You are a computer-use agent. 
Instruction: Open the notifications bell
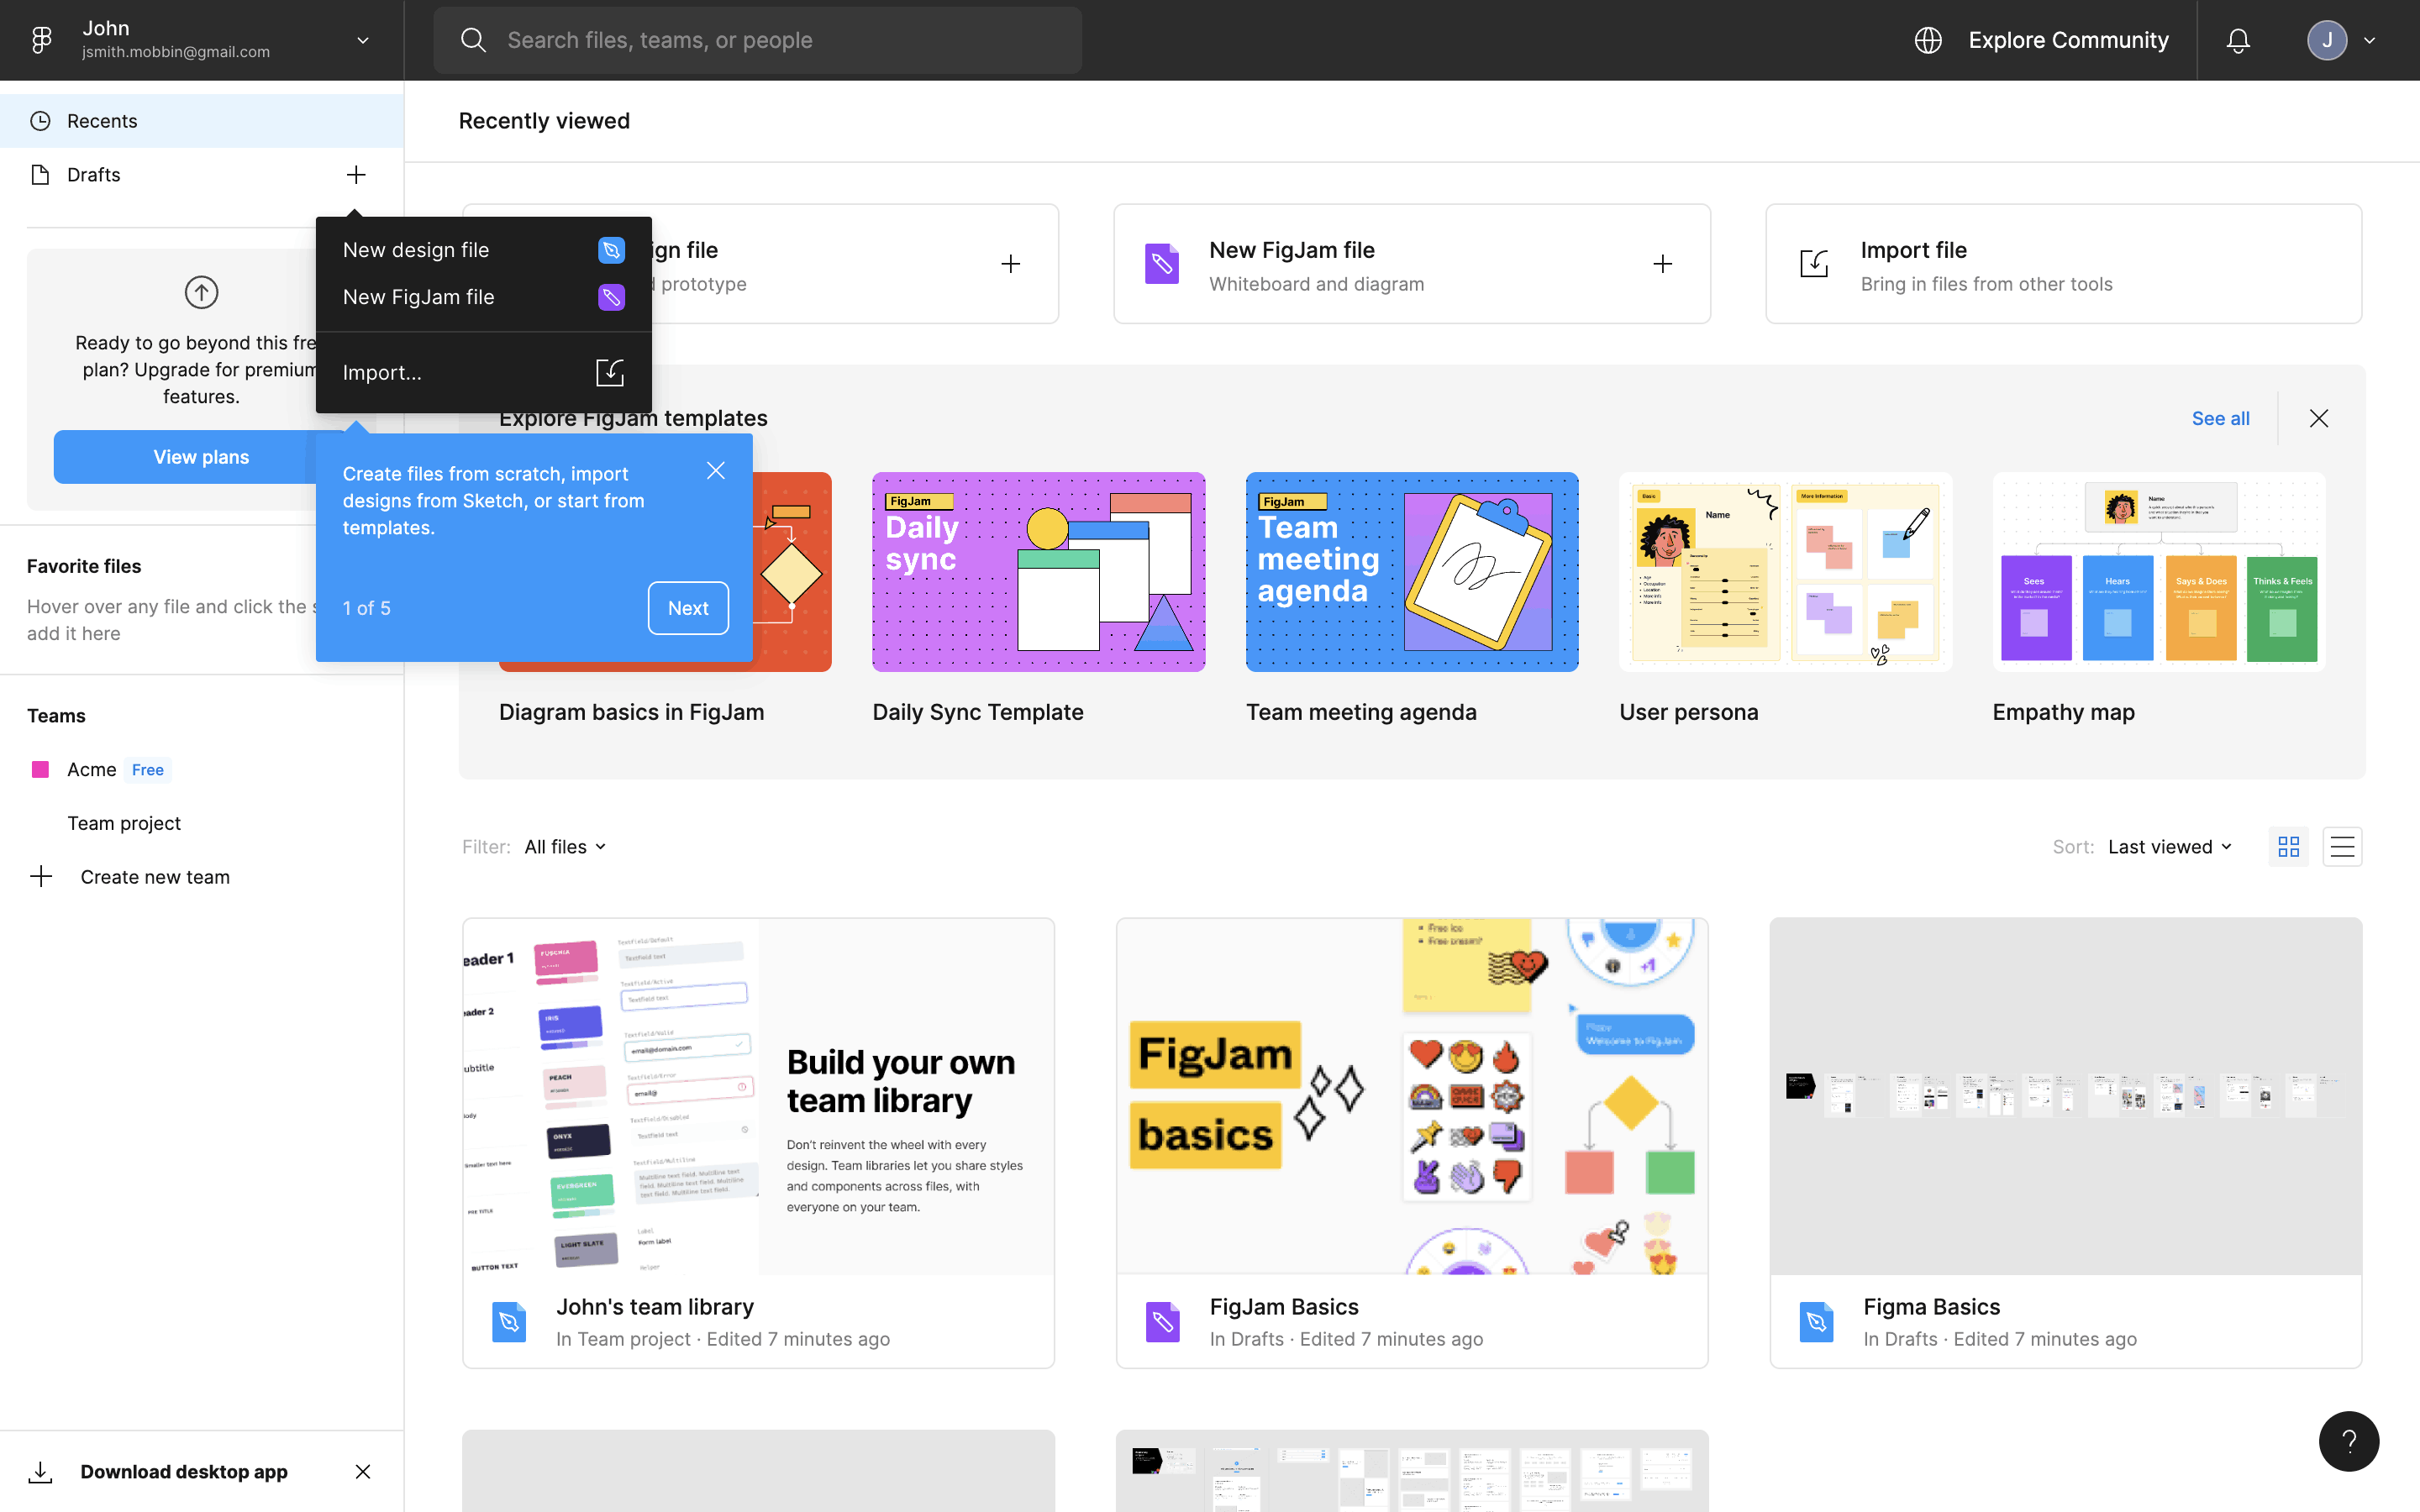(2238, 40)
